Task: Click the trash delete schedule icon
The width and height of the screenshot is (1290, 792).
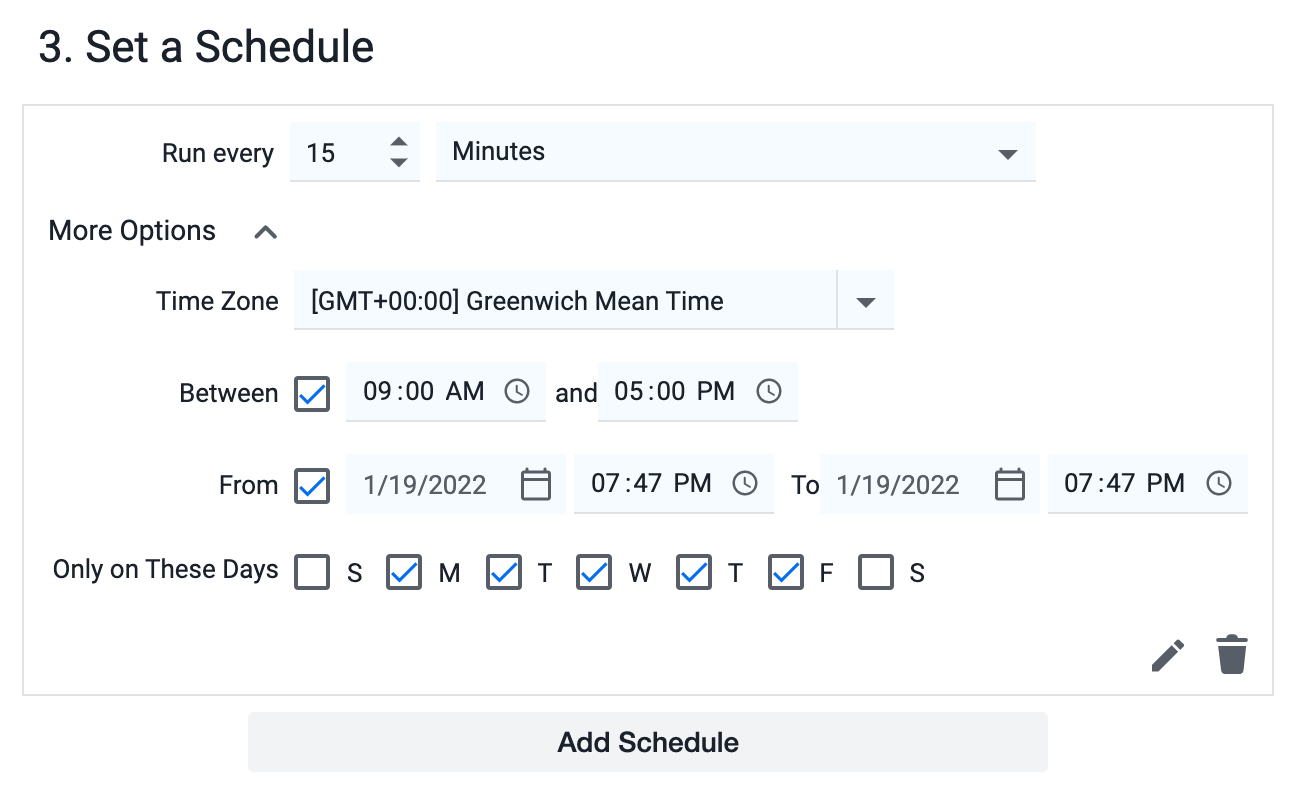Action: [1232, 655]
